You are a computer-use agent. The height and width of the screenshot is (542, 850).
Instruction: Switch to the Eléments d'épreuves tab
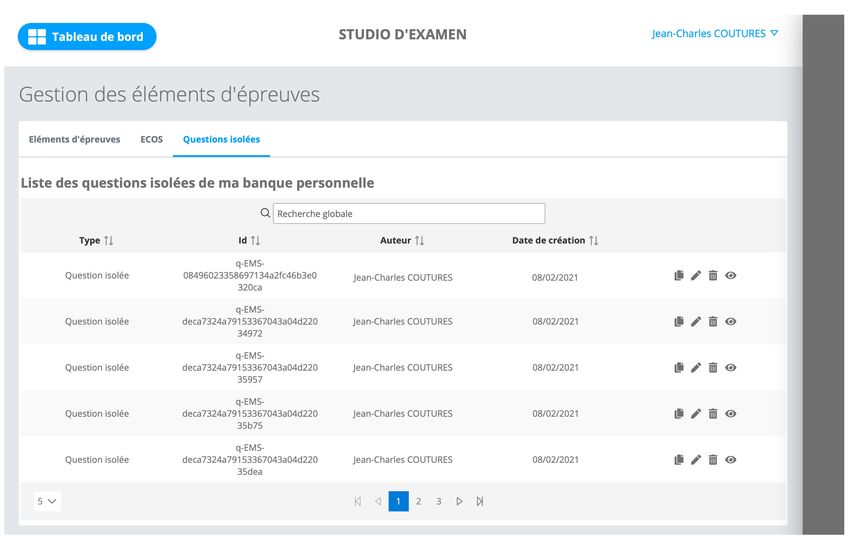coord(74,139)
